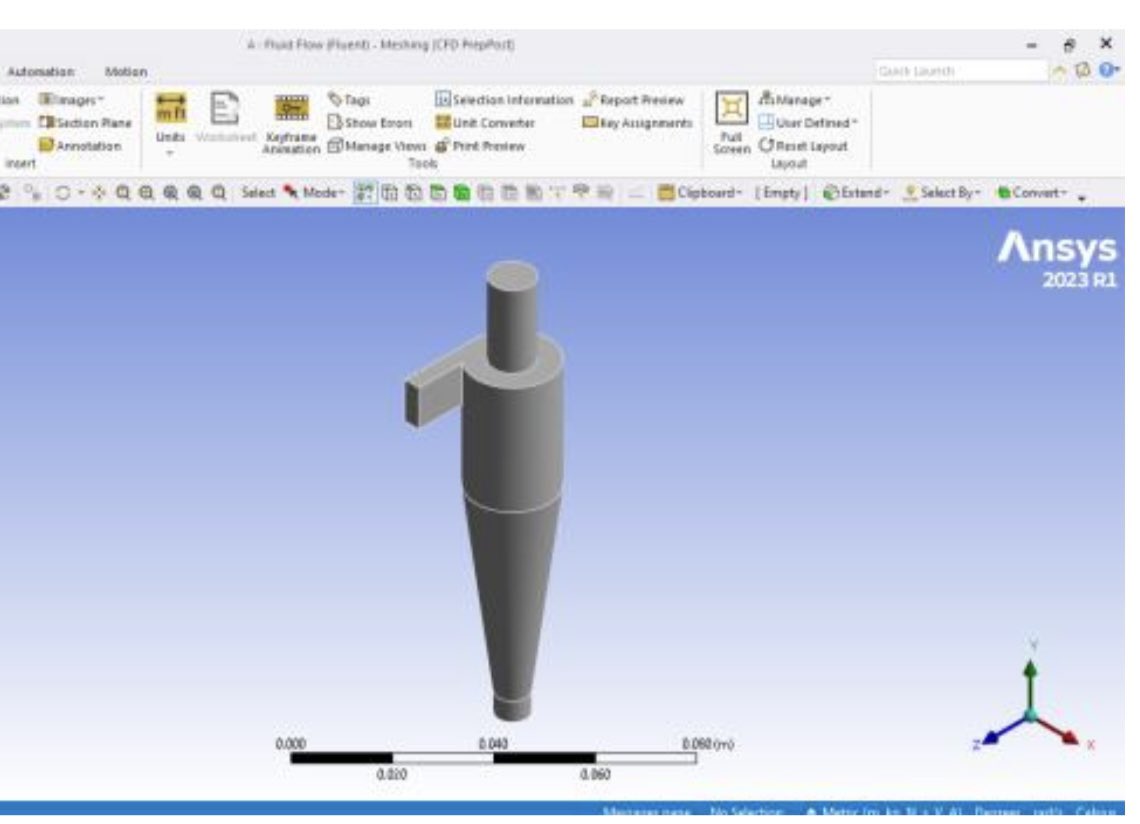Insert an Annotation from the ribbon
The width and height of the screenshot is (1140, 824).
click(80, 145)
